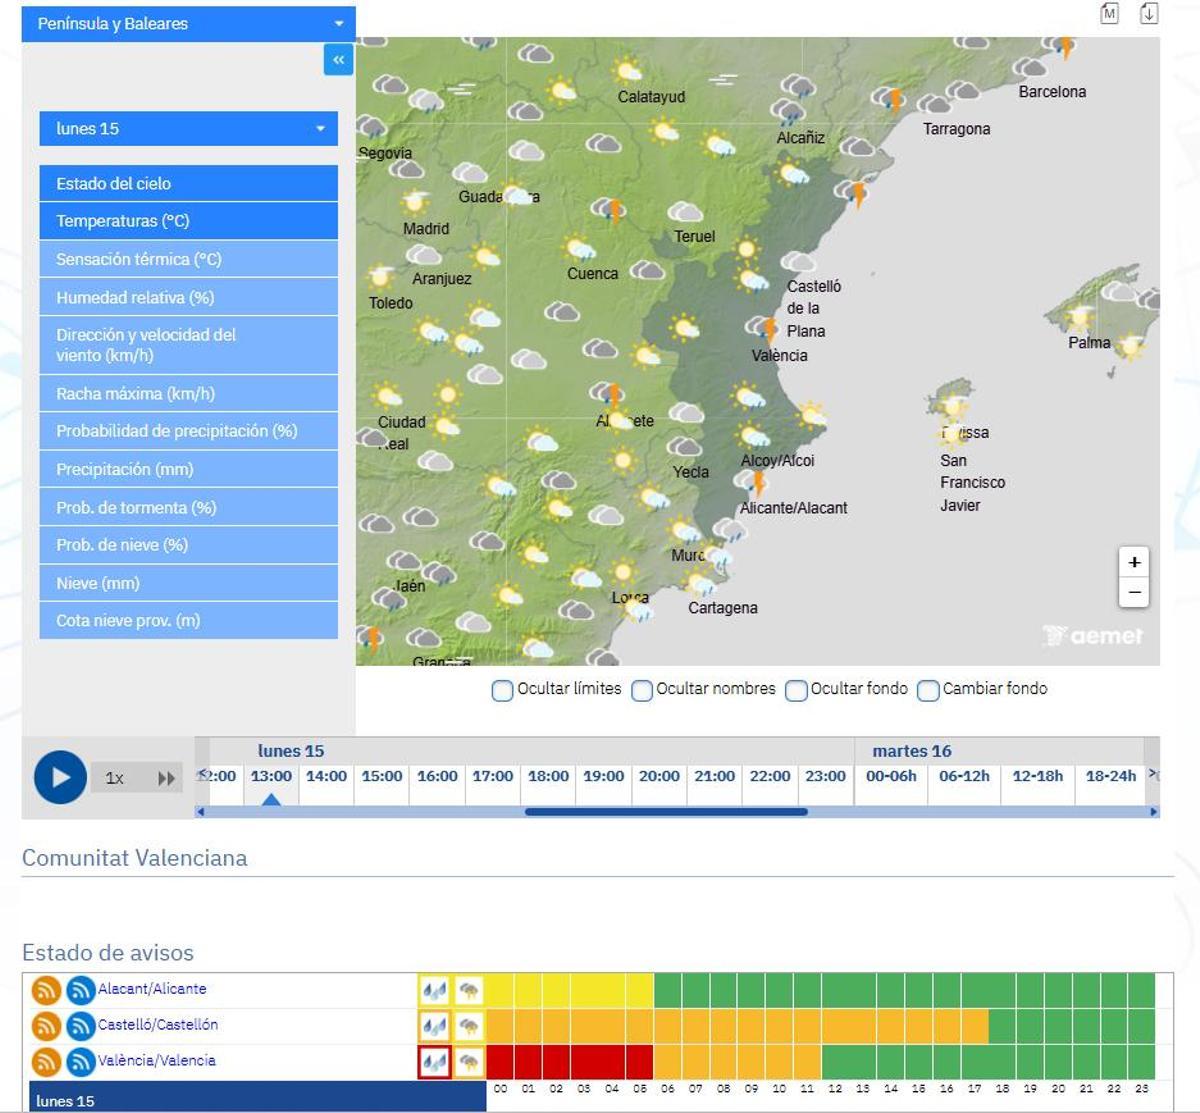1200x1113 pixels.
Task: Open the lunes 15 day selector
Action: click(188, 128)
